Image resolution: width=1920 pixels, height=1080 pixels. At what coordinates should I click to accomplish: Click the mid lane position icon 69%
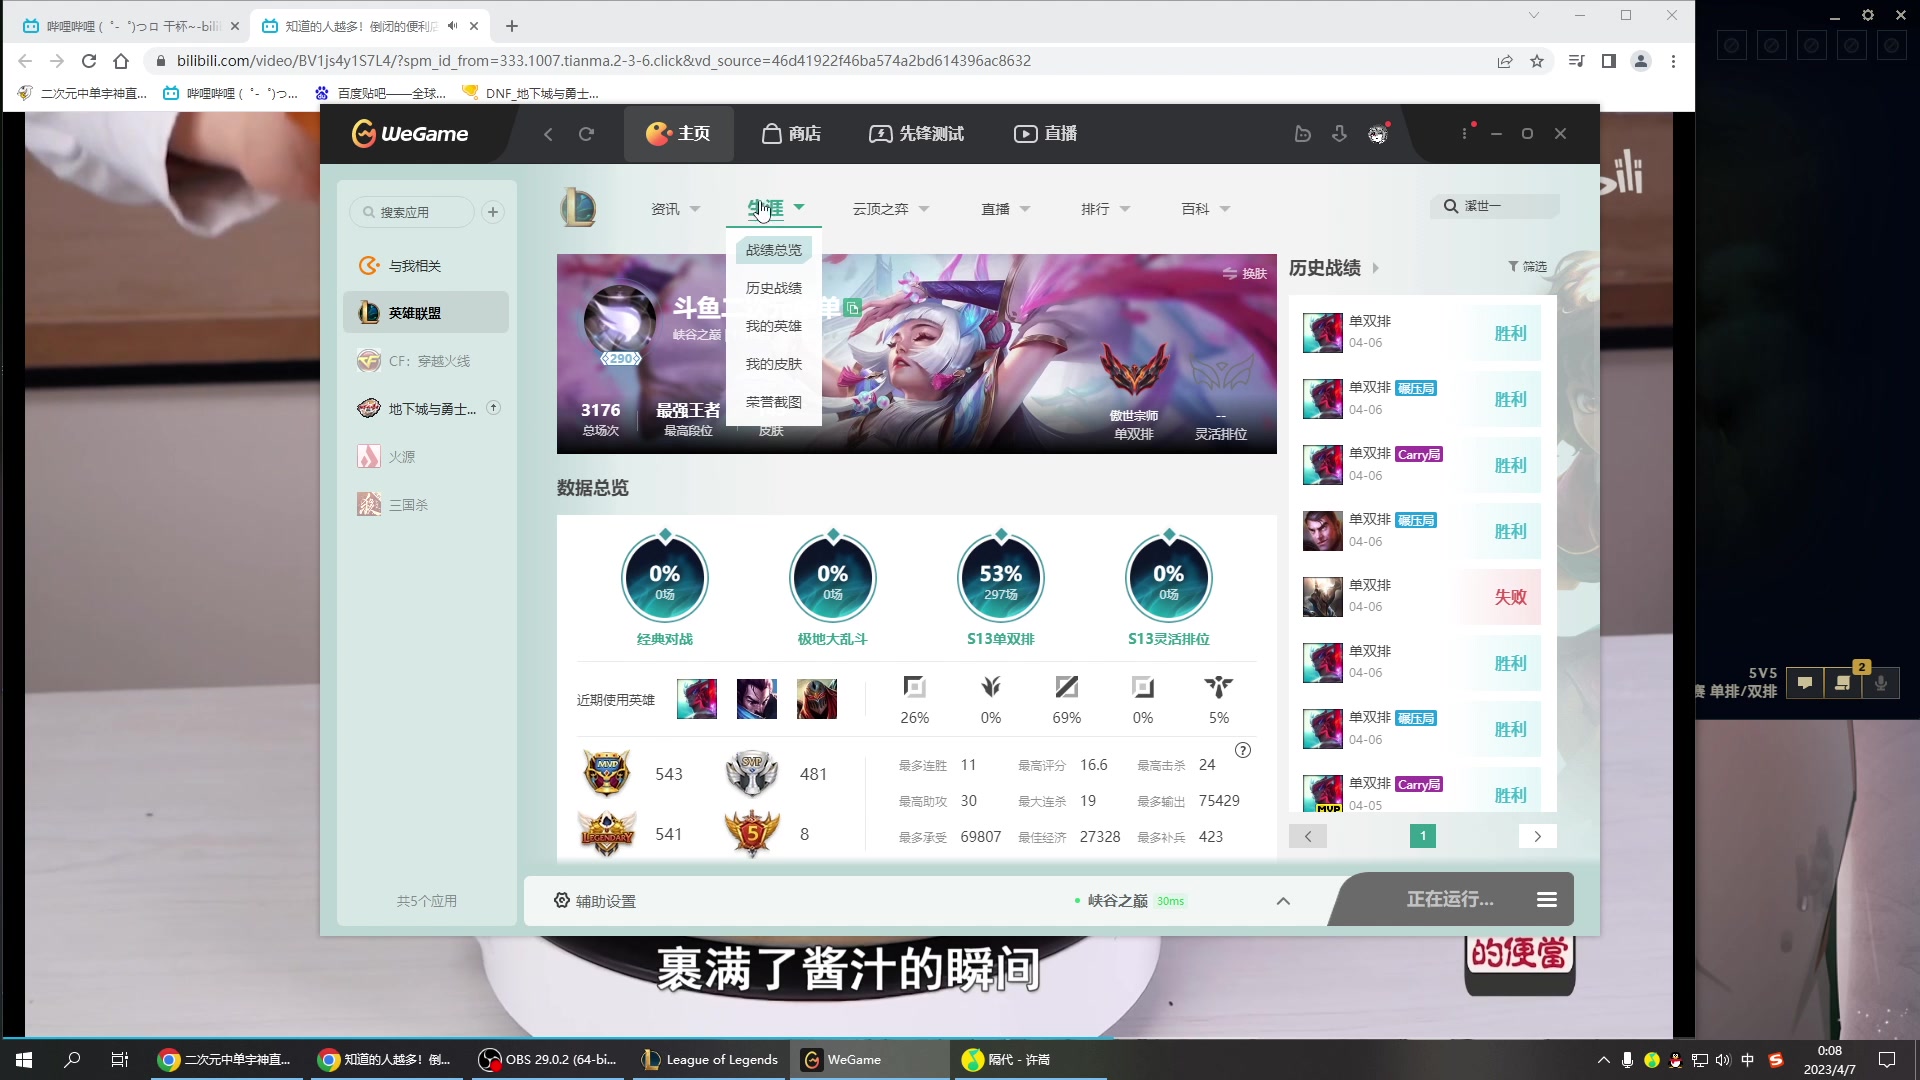coord(1067,687)
